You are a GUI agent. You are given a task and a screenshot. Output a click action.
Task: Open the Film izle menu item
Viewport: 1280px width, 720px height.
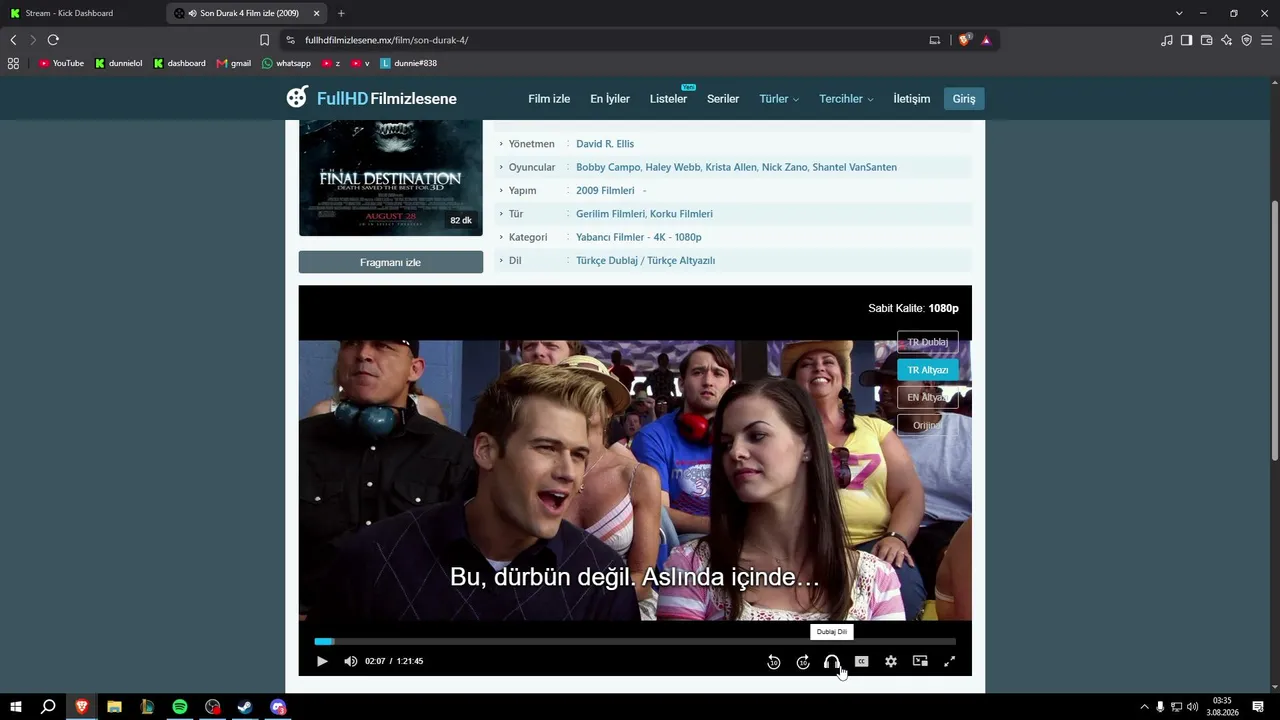(x=549, y=99)
